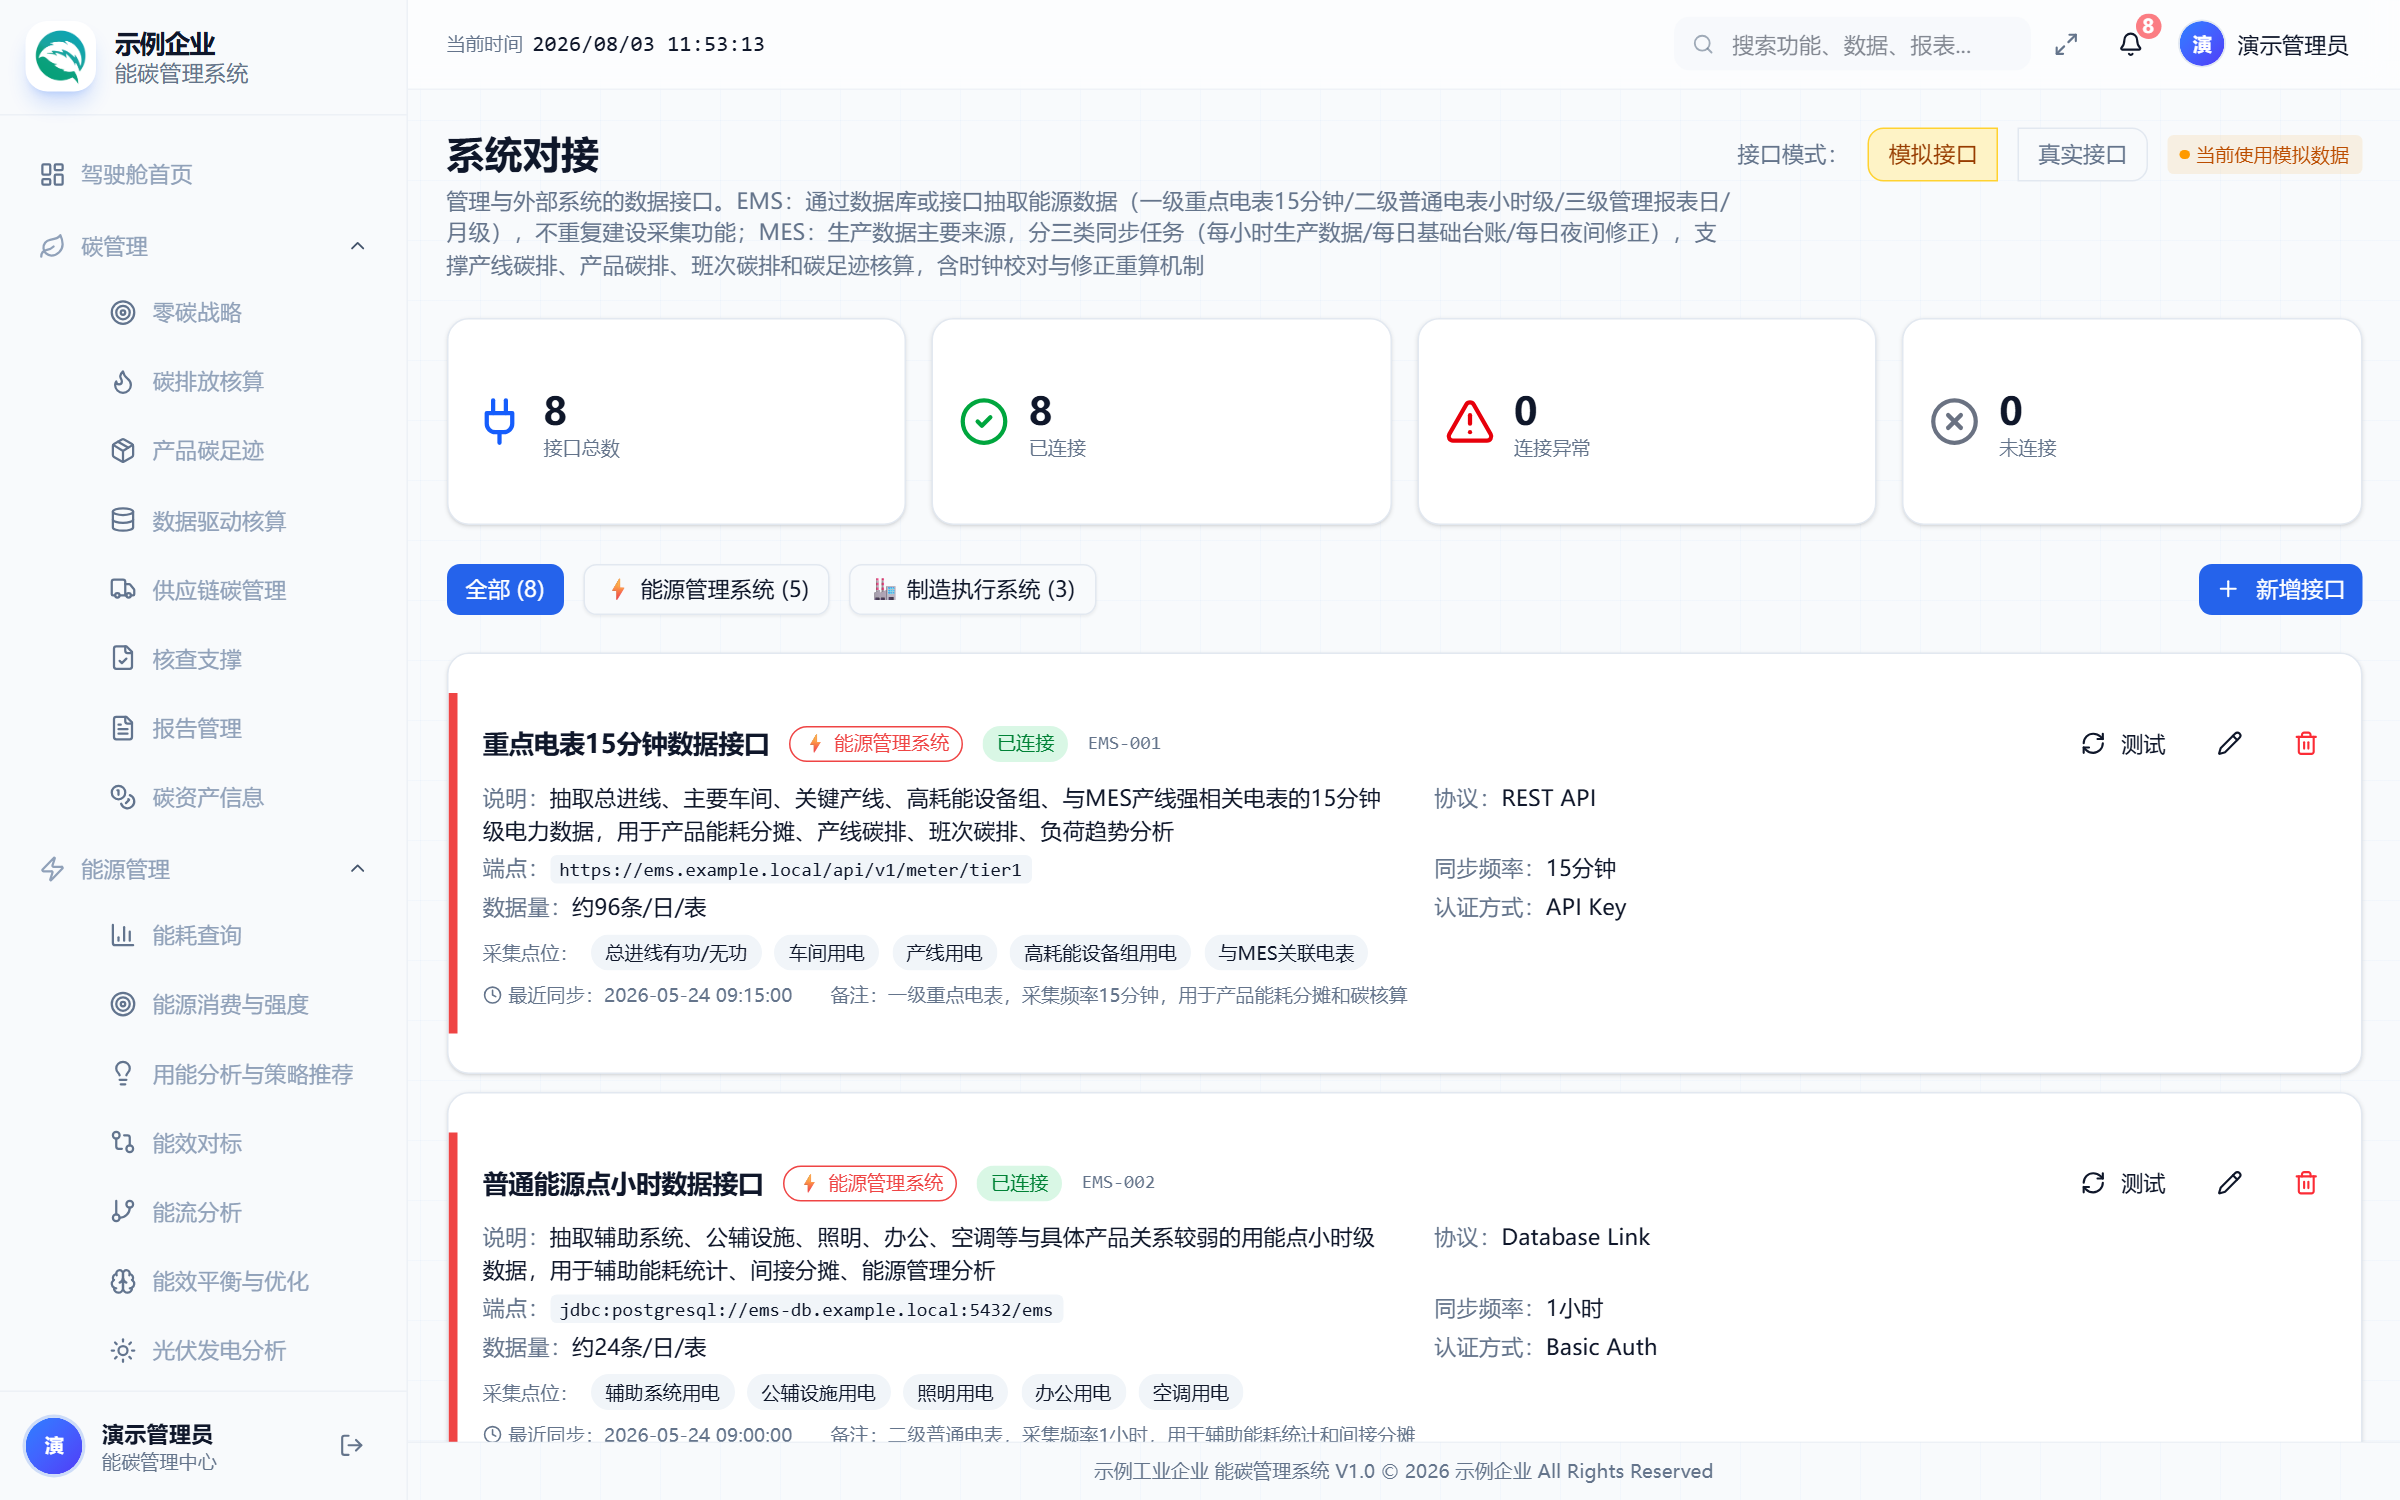Open notifications bell
Image resolution: width=2400 pixels, height=1500 pixels.
coord(2131,45)
